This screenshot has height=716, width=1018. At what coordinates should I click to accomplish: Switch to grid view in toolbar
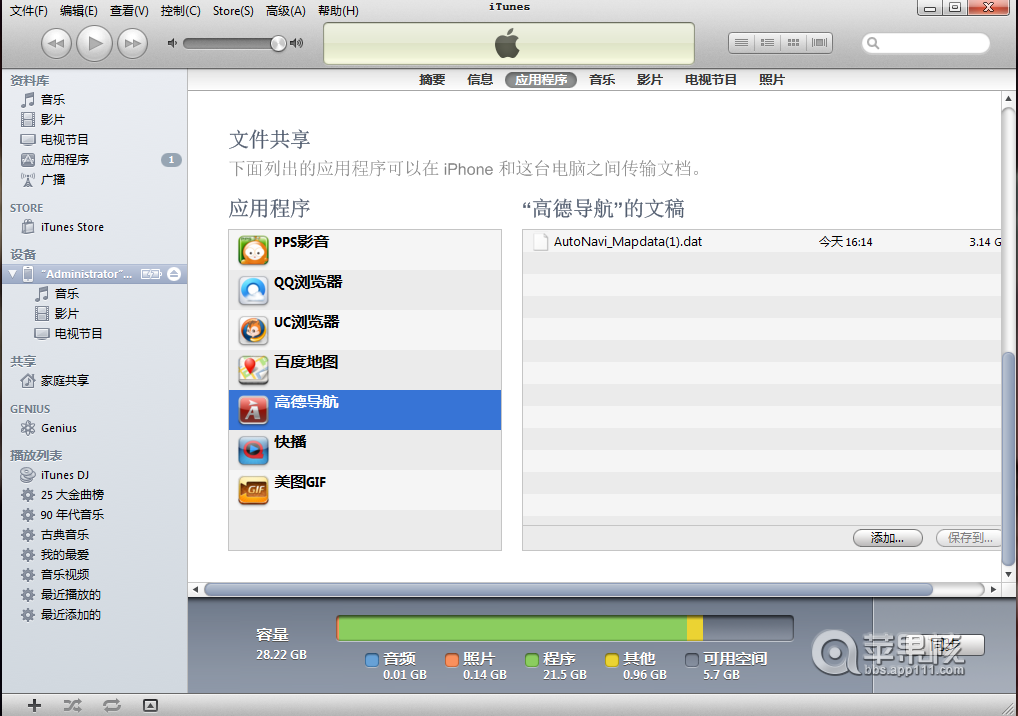point(792,42)
